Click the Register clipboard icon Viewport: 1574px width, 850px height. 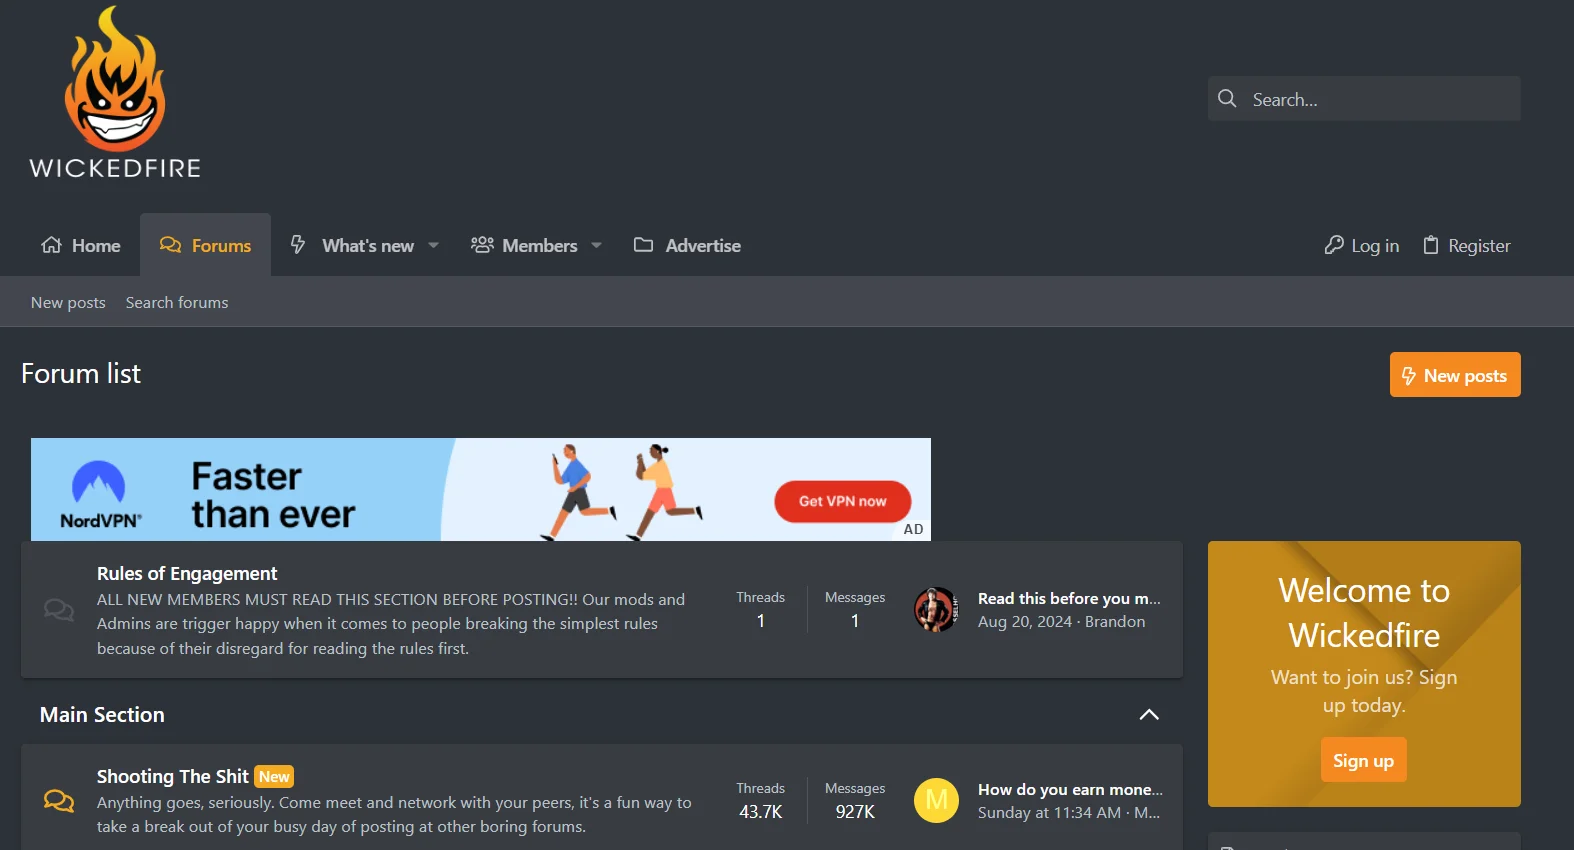(x=1431, y=245)
